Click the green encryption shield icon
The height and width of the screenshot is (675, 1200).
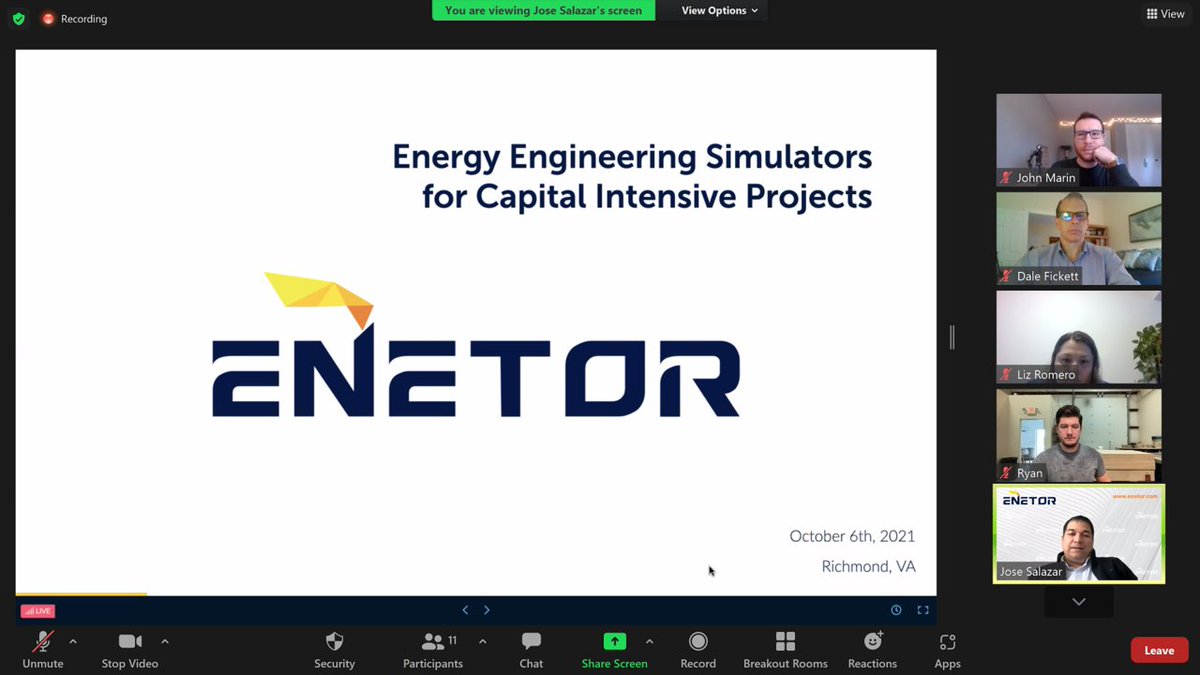pyautogui.click(x=18, y=18)
